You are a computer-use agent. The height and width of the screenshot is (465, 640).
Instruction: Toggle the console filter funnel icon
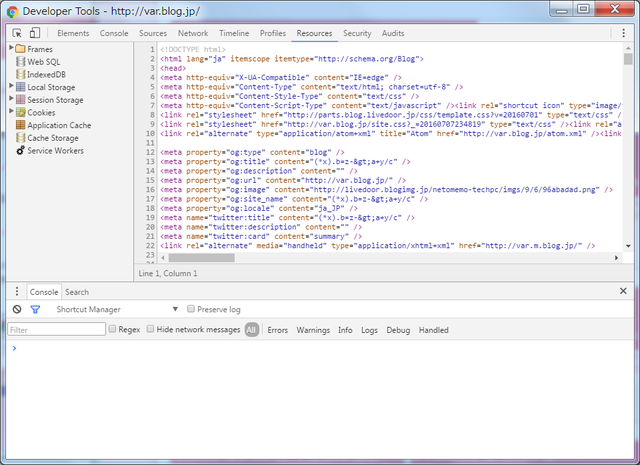(35, 309)
